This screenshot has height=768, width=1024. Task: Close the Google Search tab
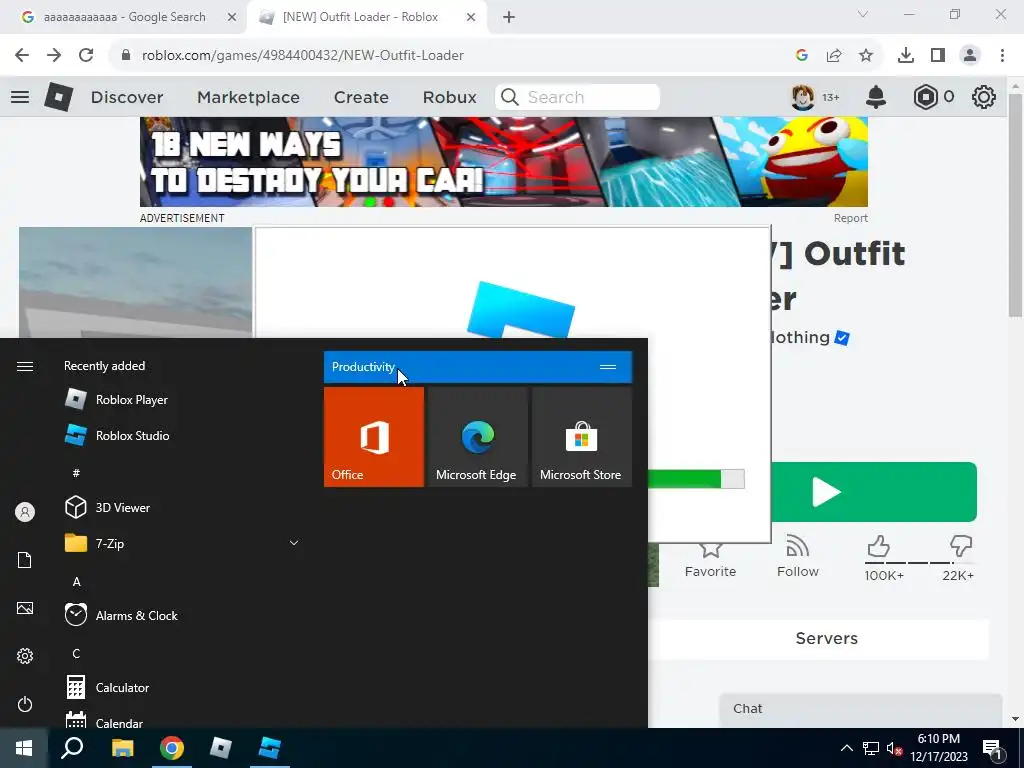[x=231, y=18]
